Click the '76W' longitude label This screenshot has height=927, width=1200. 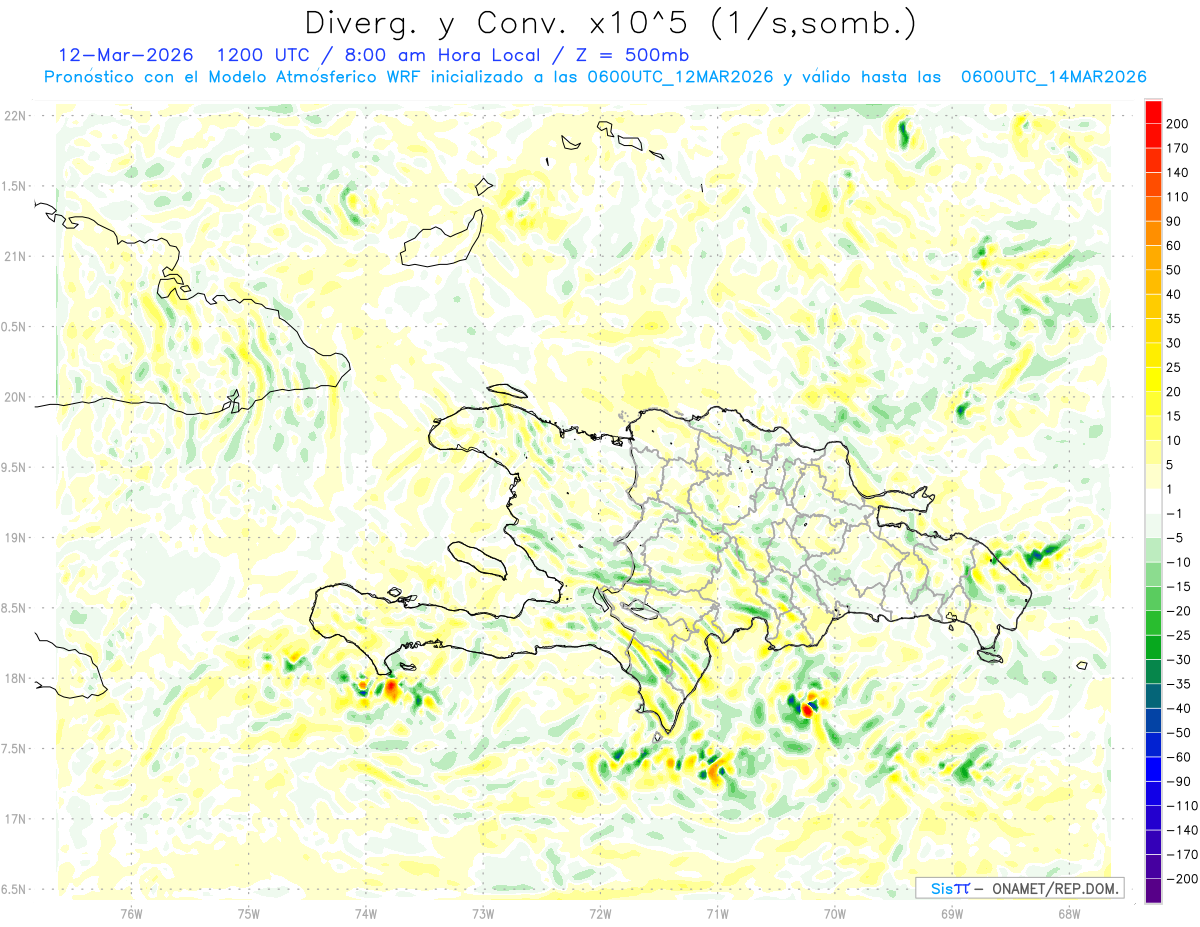tap(132, 912)
